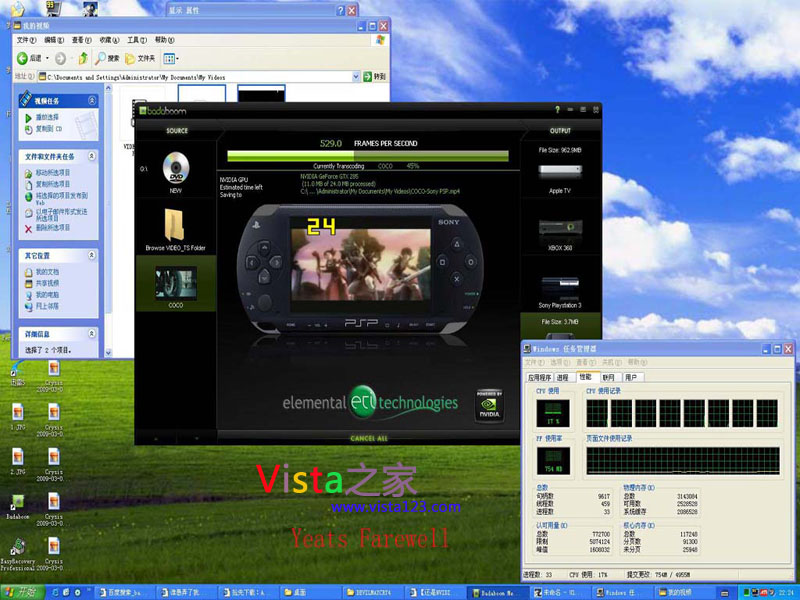Switch to 用户 tab in Task Manager

click(631, 378)
